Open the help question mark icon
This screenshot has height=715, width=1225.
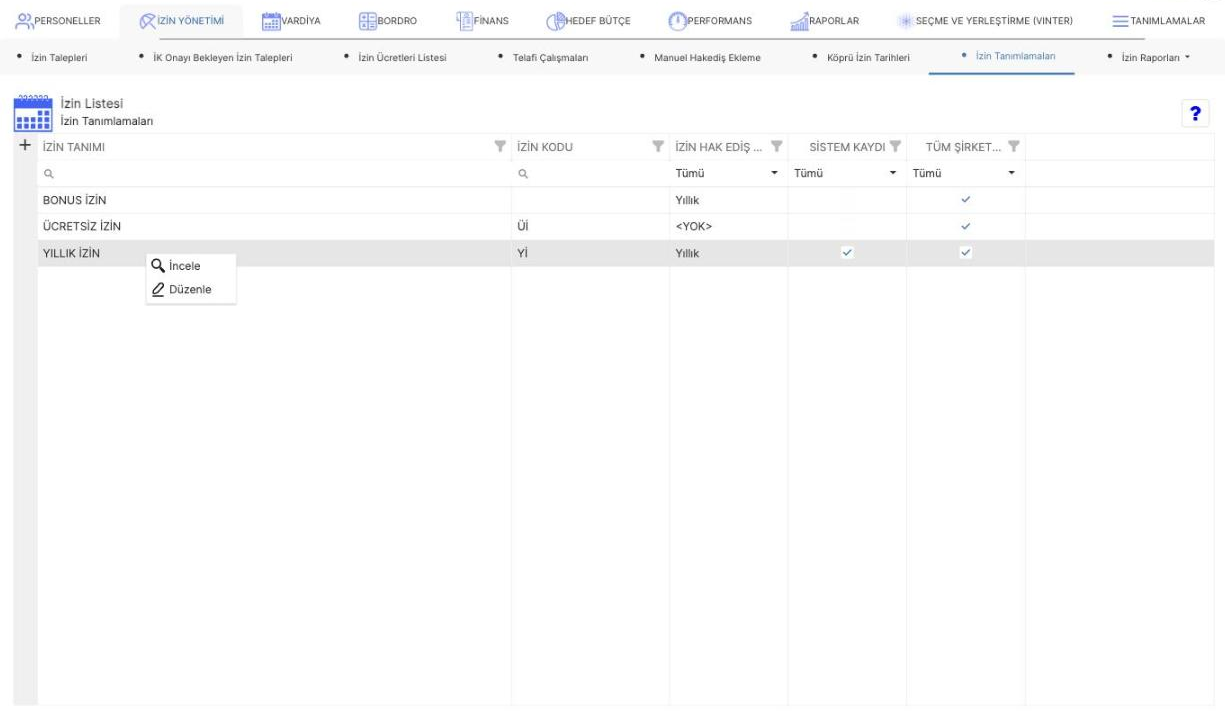(1193, 114)
